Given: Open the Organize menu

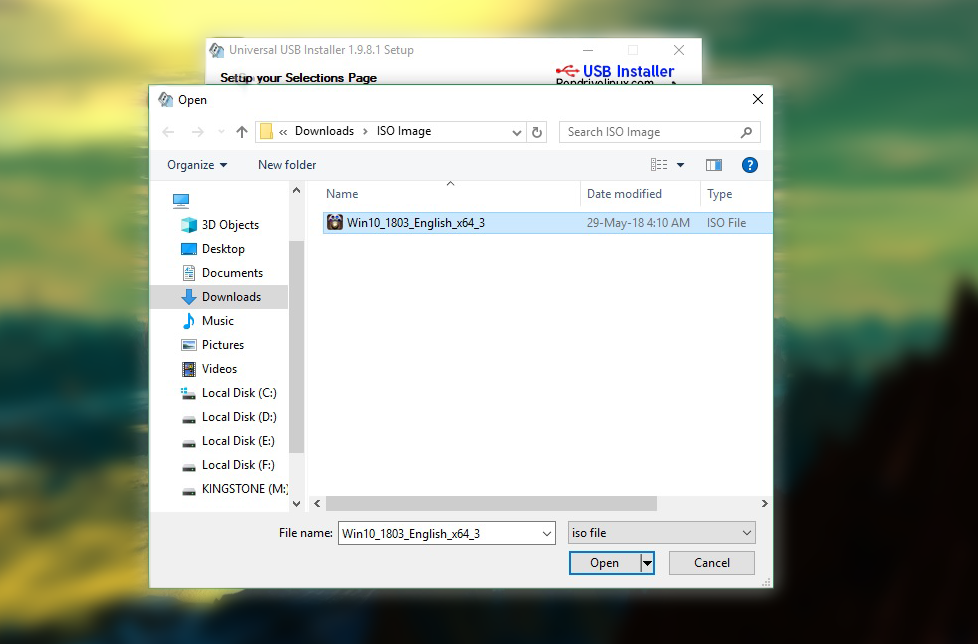Looking at the screenshot, I should 196,165.
